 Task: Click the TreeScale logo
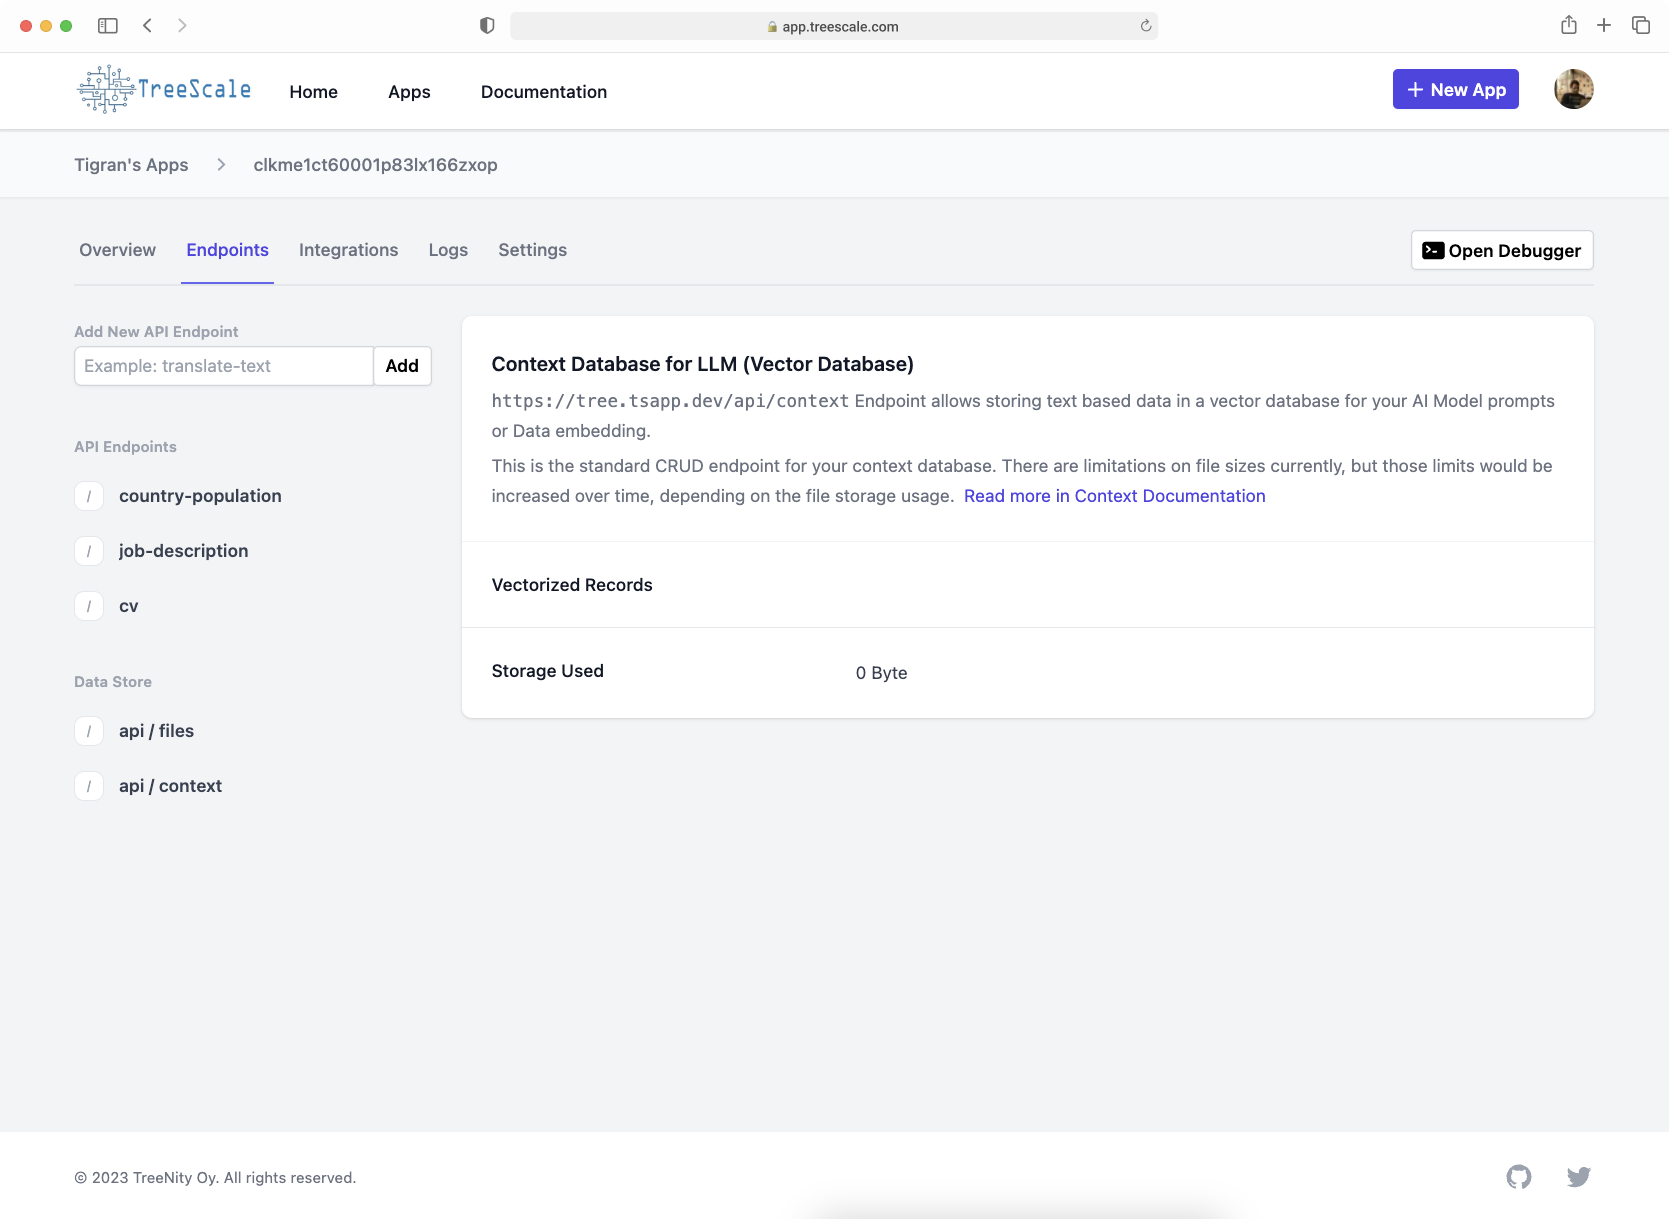165,90
